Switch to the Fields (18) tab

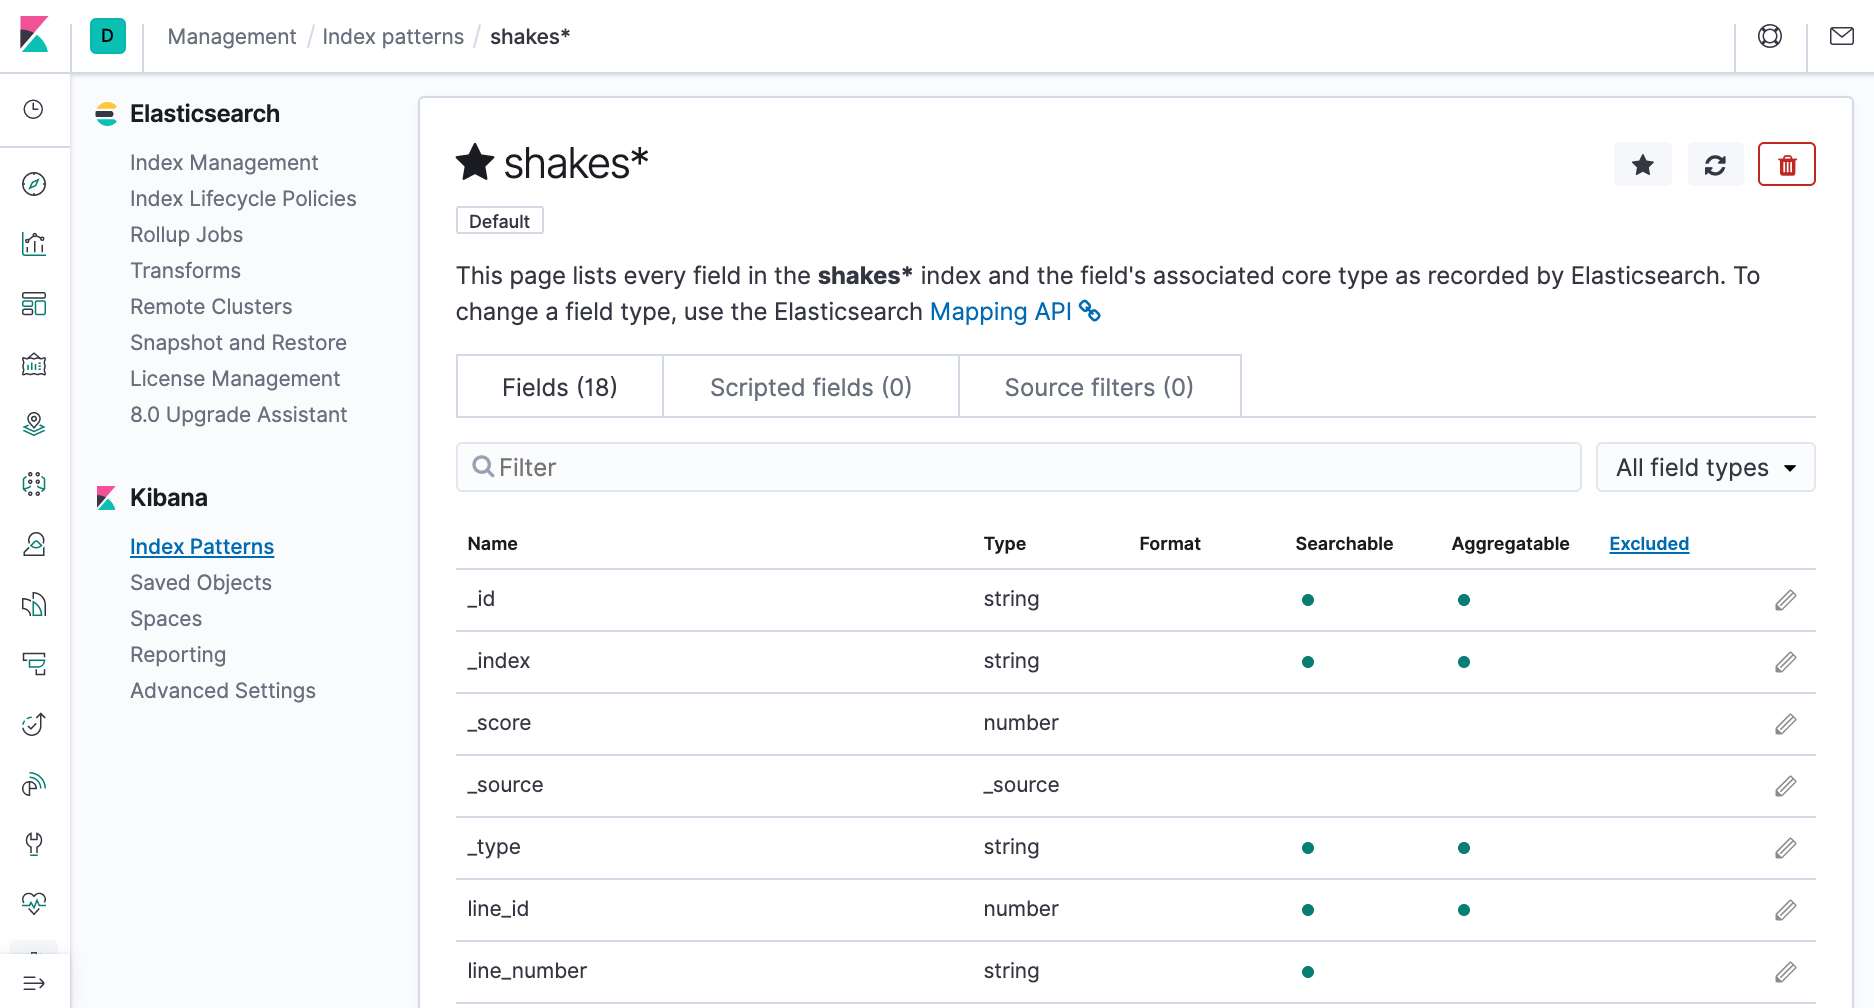pyautogui.click(x=560, y=387)
